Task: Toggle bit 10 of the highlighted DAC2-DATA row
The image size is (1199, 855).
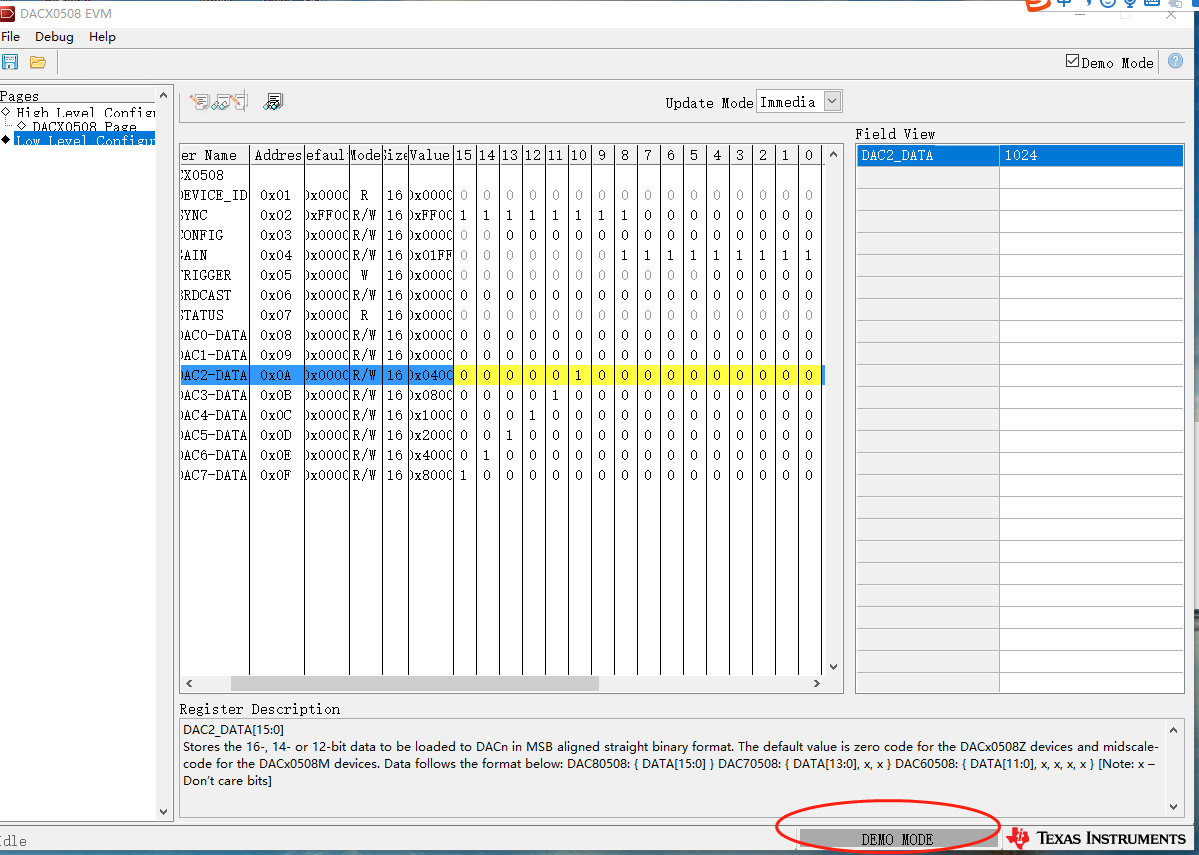Action: pyautogui.click(x=578, y=375)
